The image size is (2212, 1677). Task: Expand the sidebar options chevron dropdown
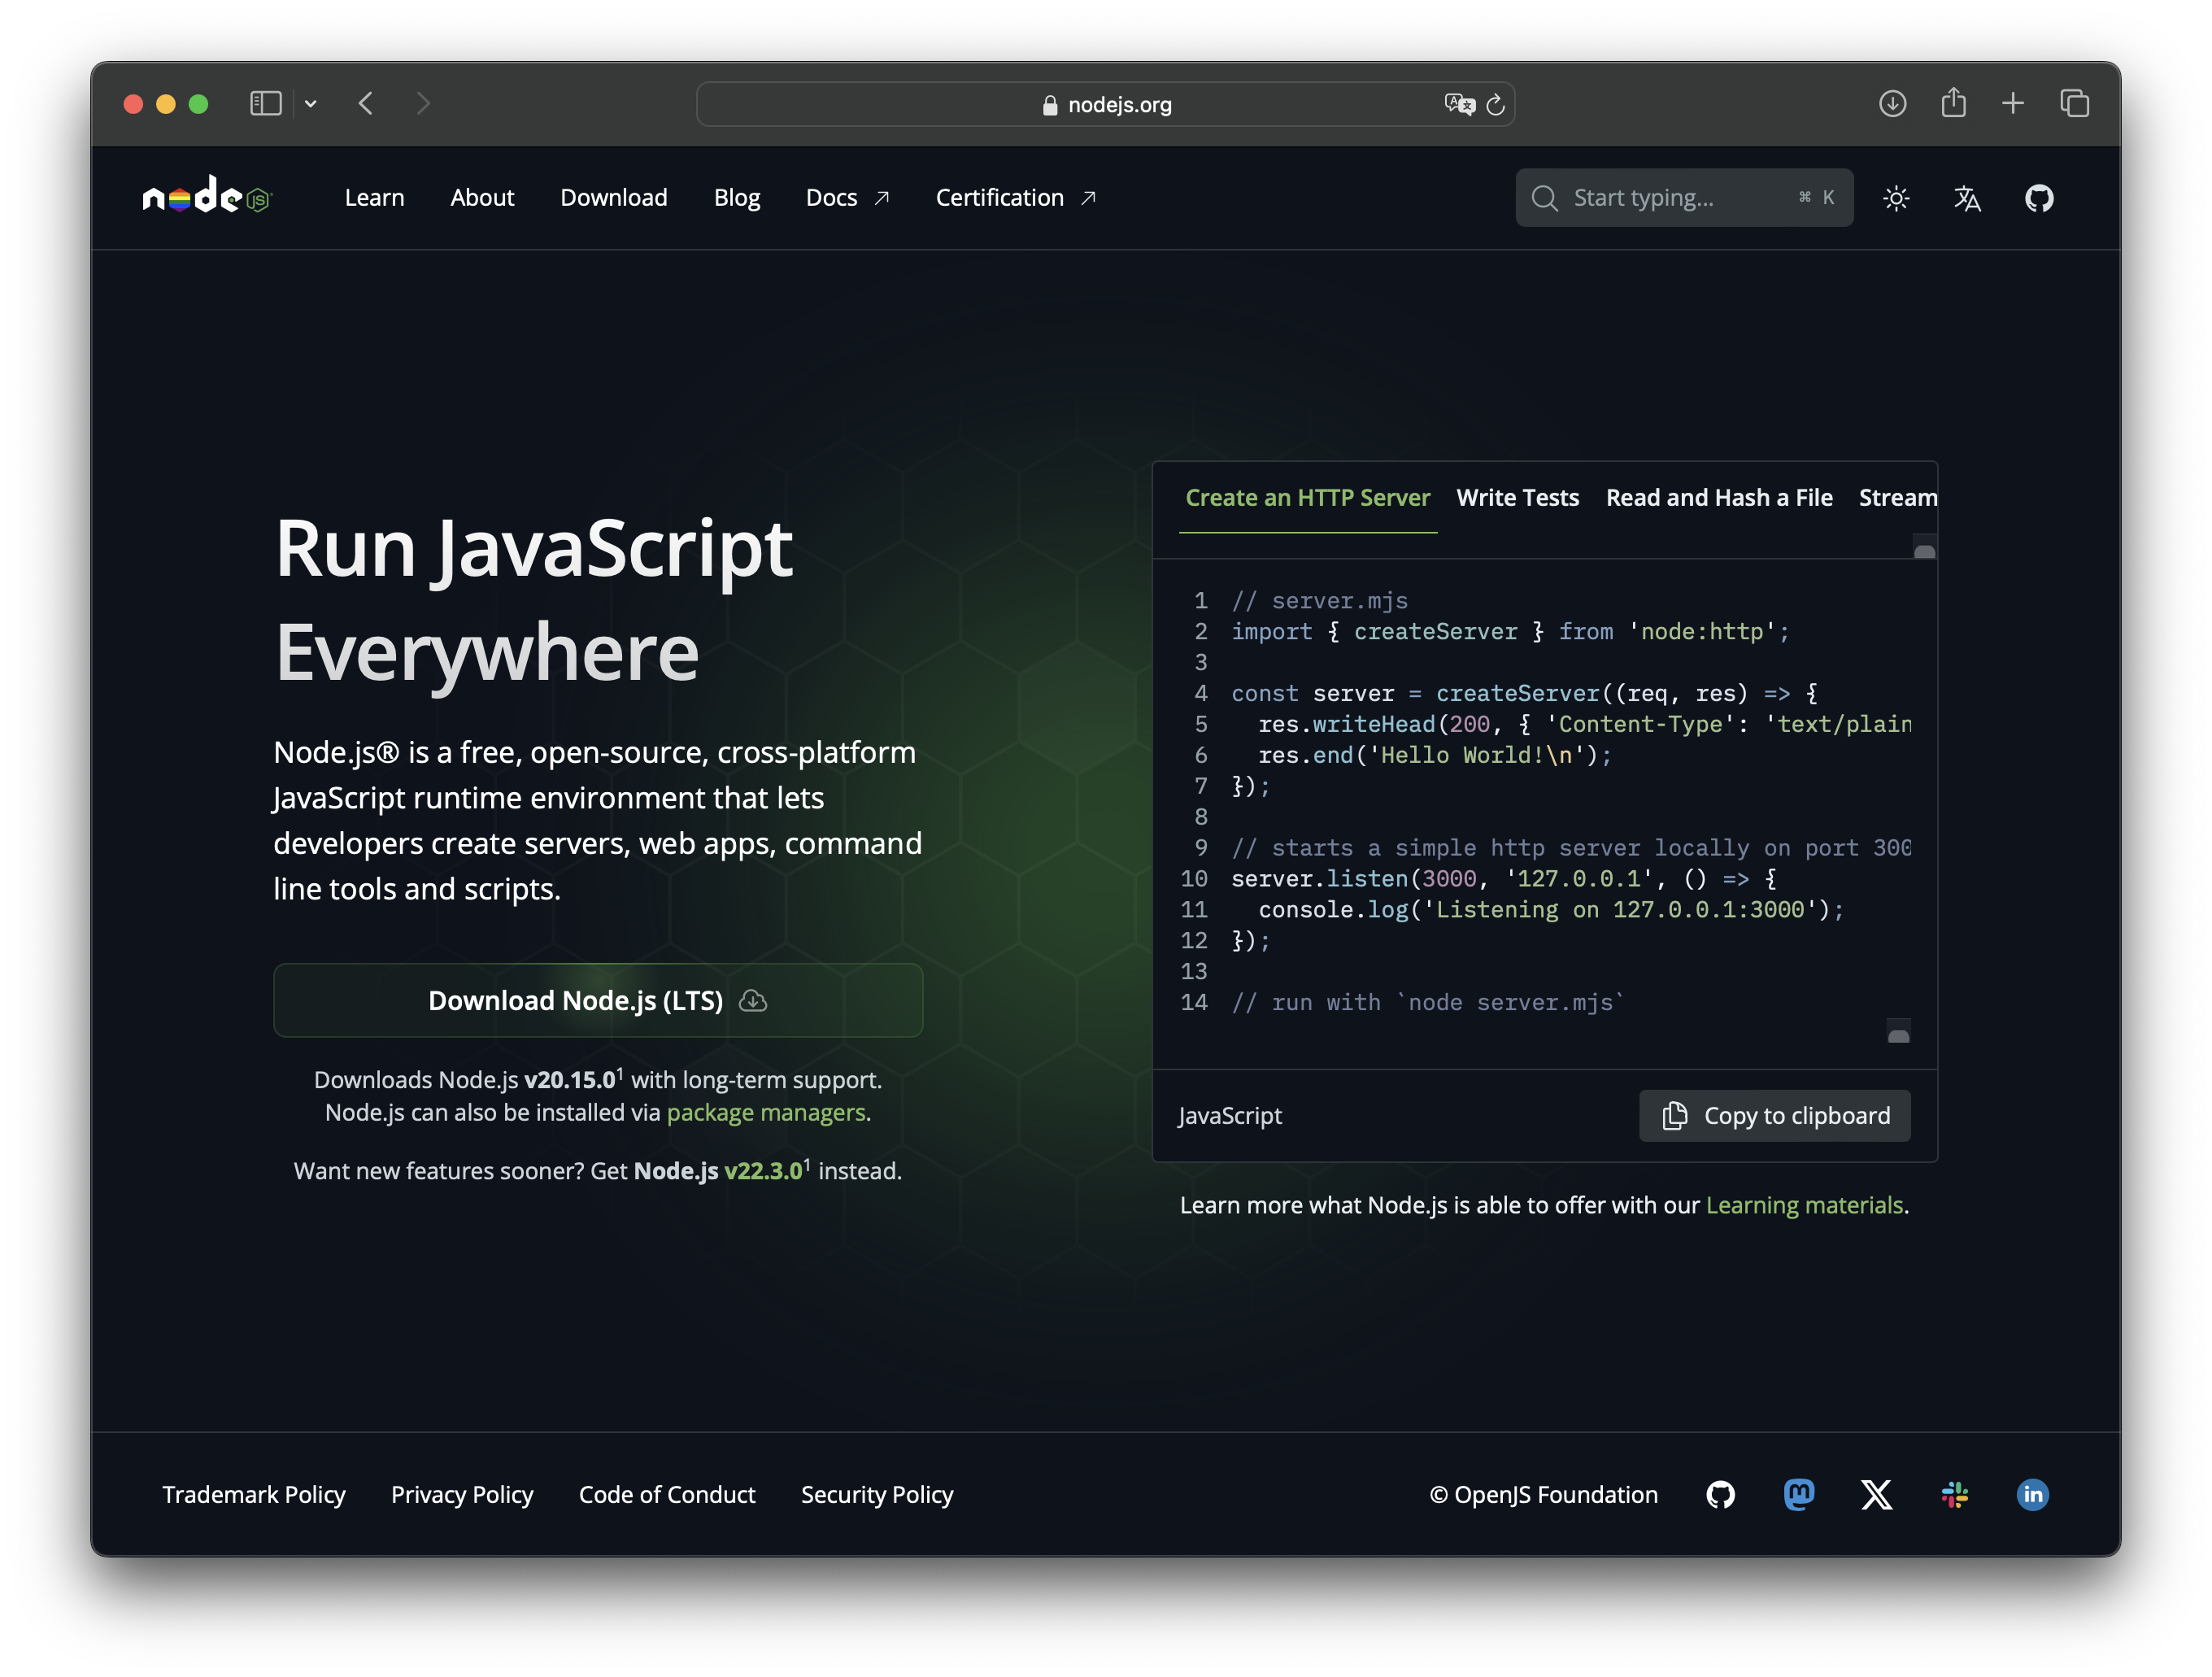point(311,104)
